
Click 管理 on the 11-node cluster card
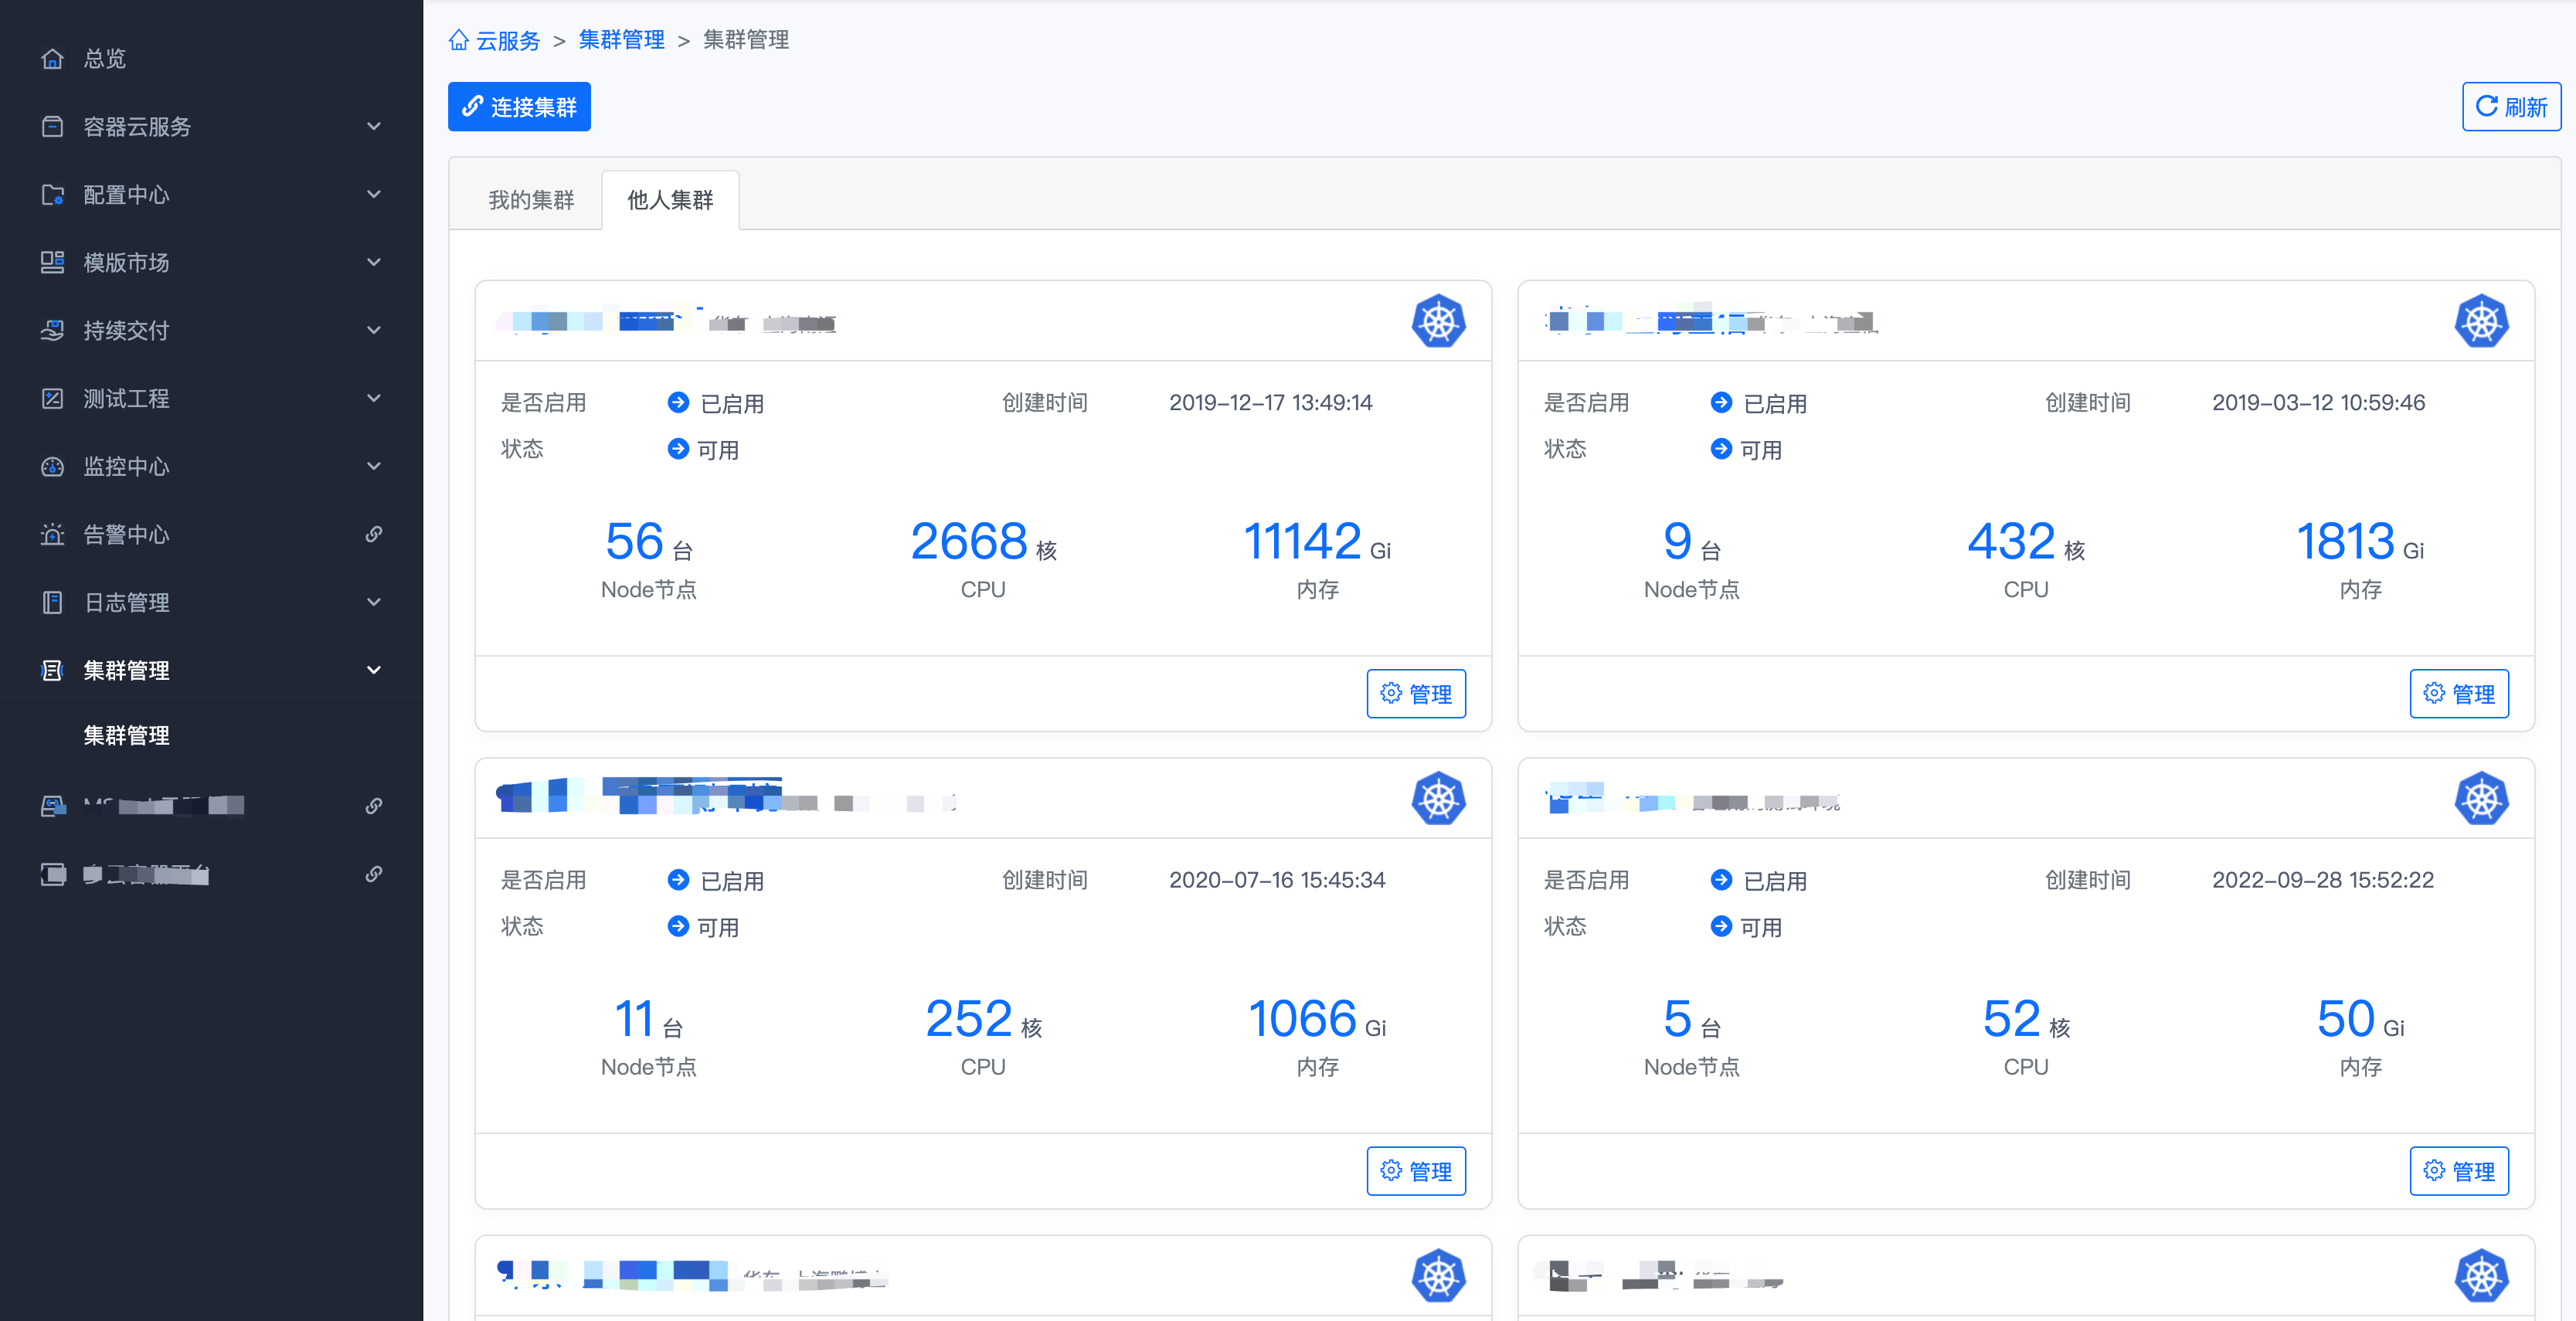1416,1171
